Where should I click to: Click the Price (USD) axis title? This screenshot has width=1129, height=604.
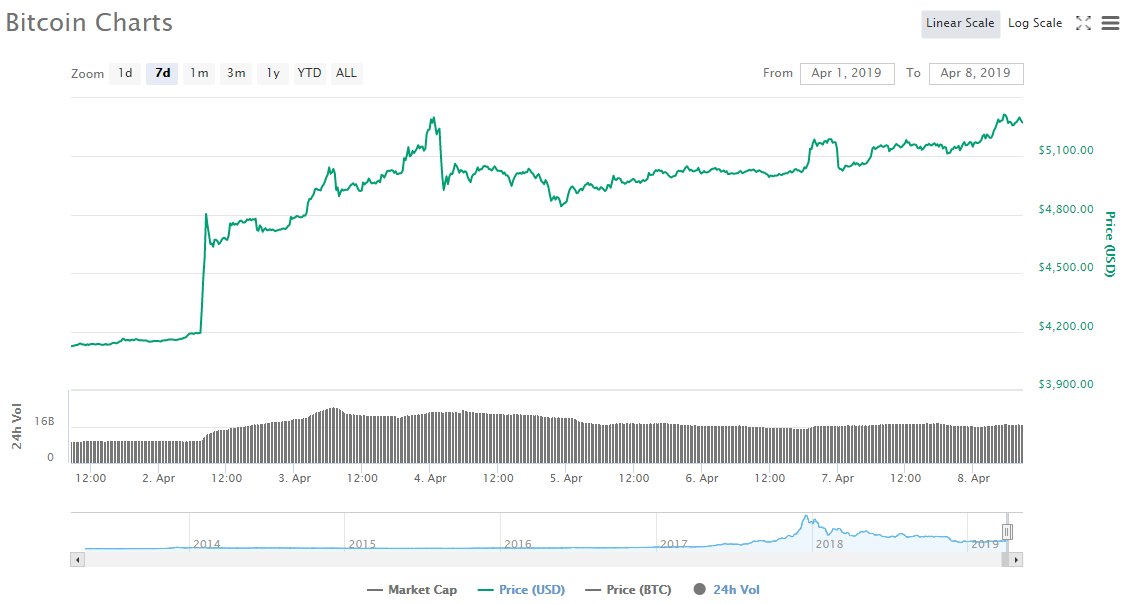1110,244
